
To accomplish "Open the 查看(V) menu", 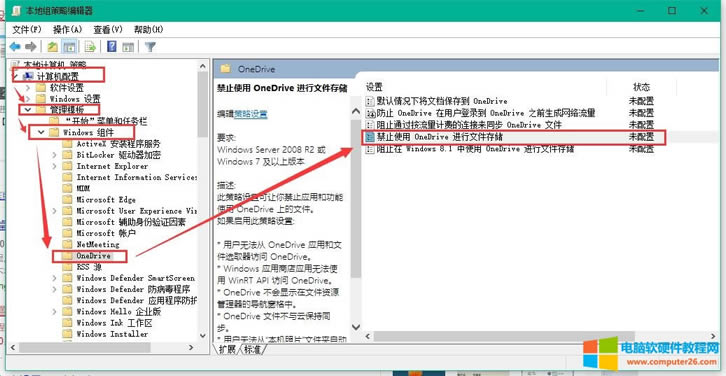I will 108,30.
